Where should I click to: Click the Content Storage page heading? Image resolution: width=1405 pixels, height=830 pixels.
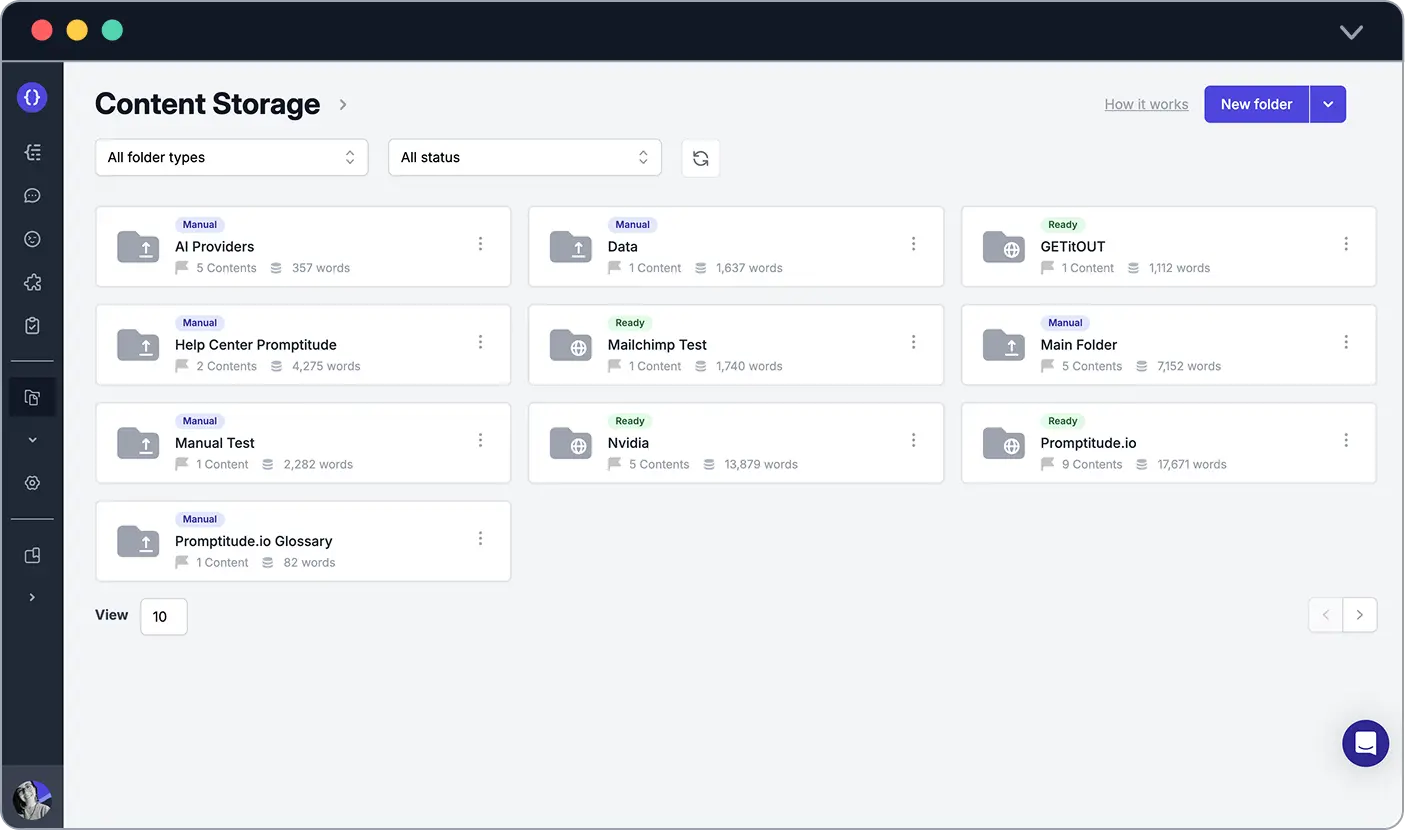(208, 104)
